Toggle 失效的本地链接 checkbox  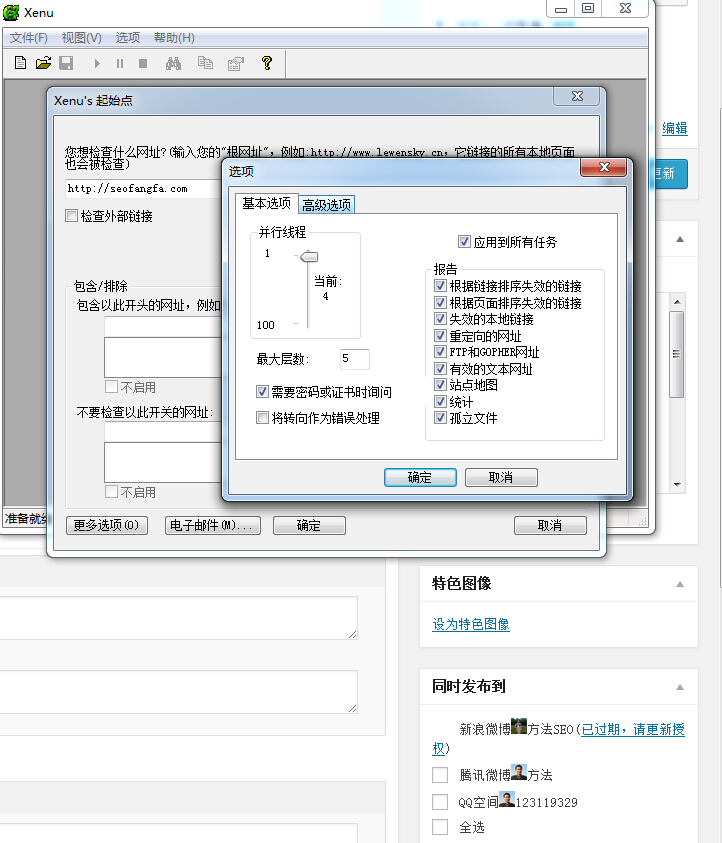(x=440, y=319)
